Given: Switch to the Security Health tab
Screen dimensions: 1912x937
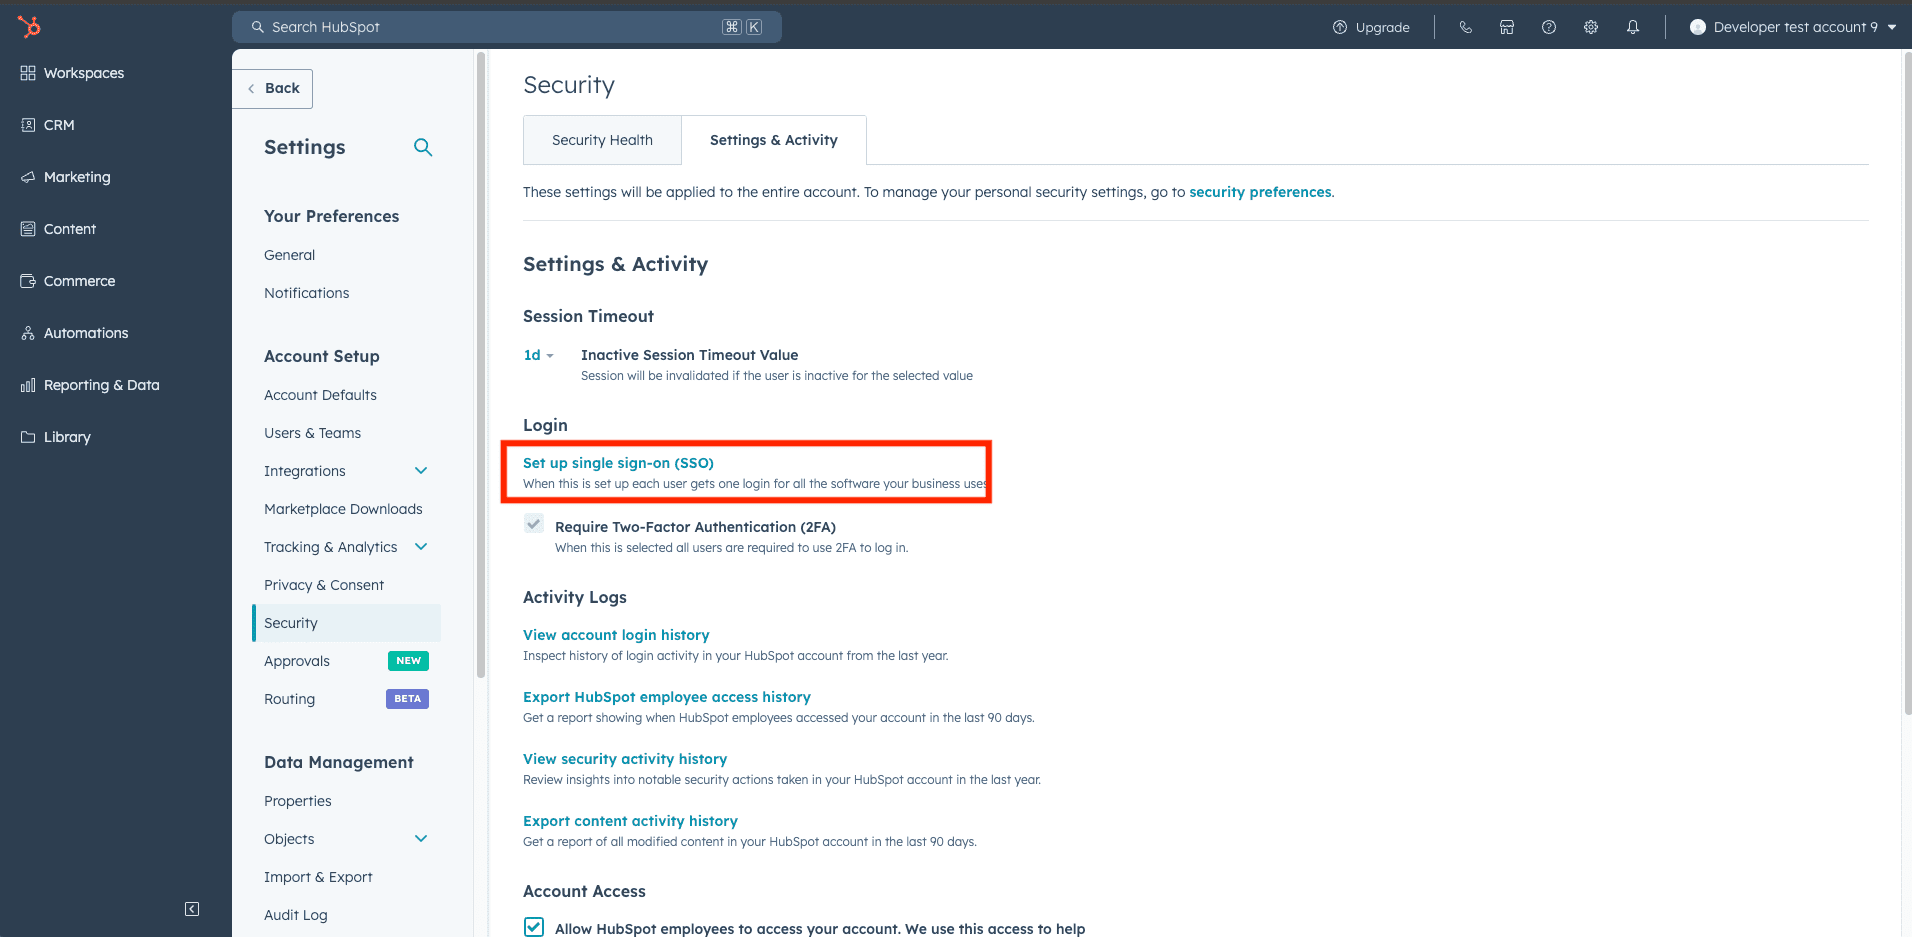Looking at the screenshot, I should pyautogui.click(x=601, y=140).
